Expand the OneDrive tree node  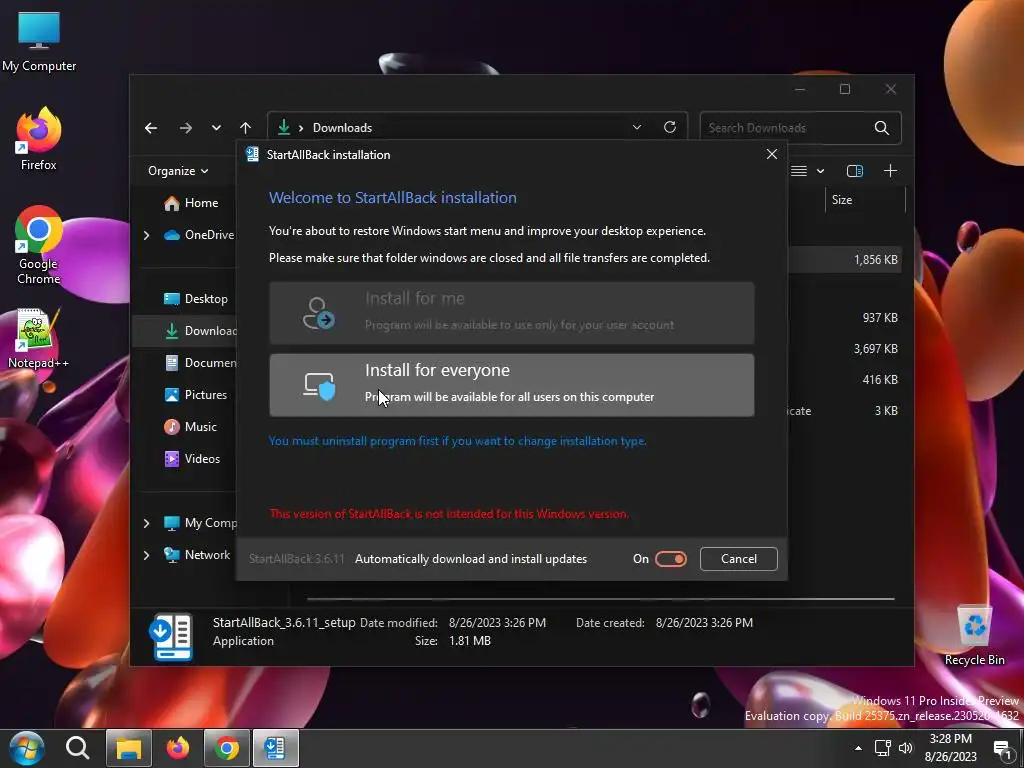[x=146, y=235]
